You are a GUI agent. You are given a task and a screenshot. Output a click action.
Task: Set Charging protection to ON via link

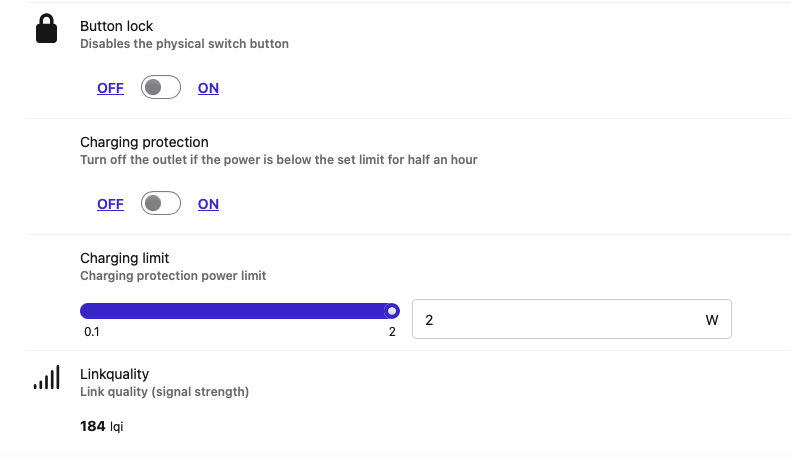click(x=208, y=204)
